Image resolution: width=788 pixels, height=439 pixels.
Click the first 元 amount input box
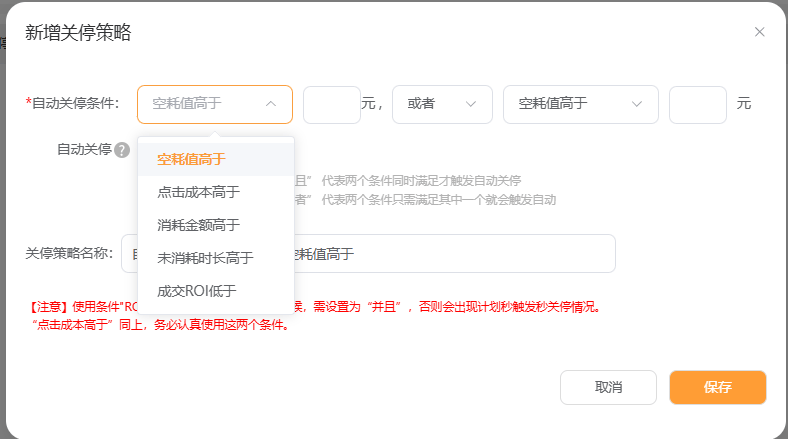(331, 104)
